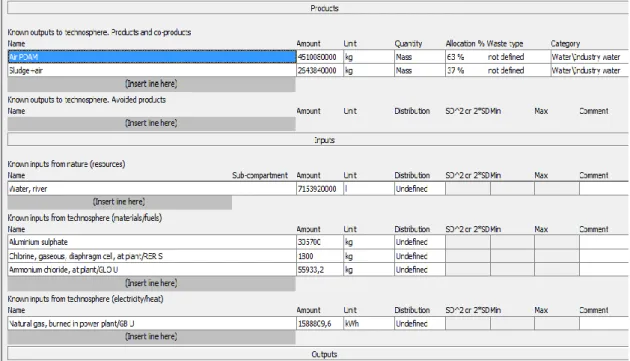Screen dimensions: 630x361
Task: Open distribution dropdown for Aluminium sulphate
Action: pyautogui.click(x=419, y=242)
